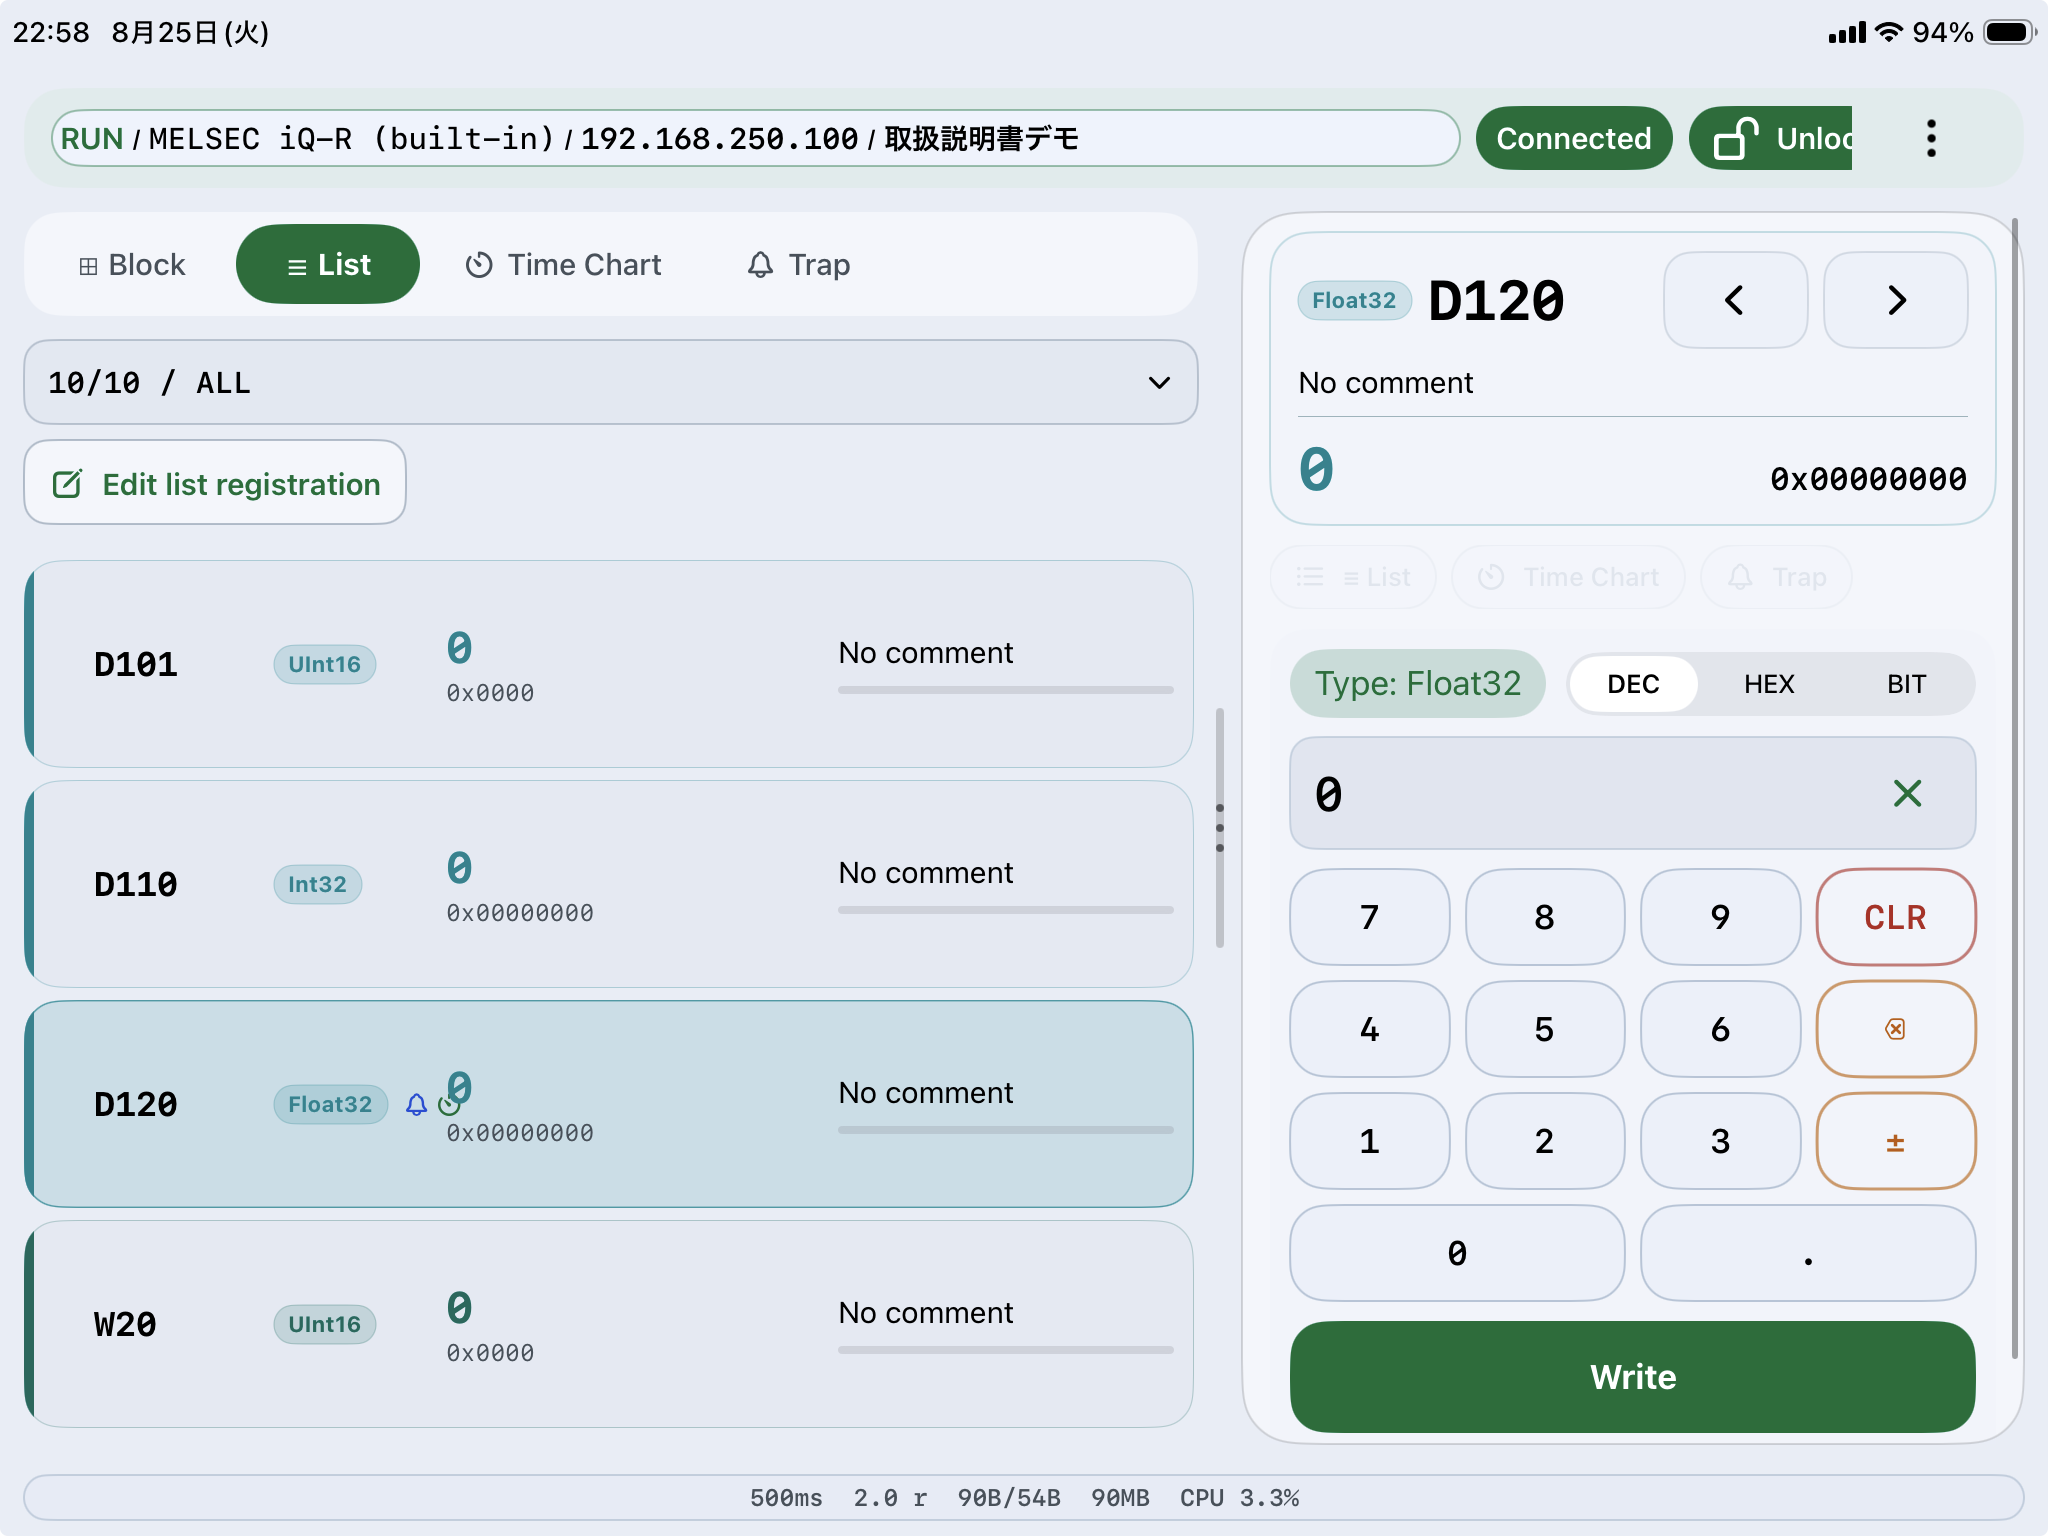Click the bell trap icon on D120 row
This screenshot has height=1536, width=2048.
pyautogui.click(x=416, y=1104)
